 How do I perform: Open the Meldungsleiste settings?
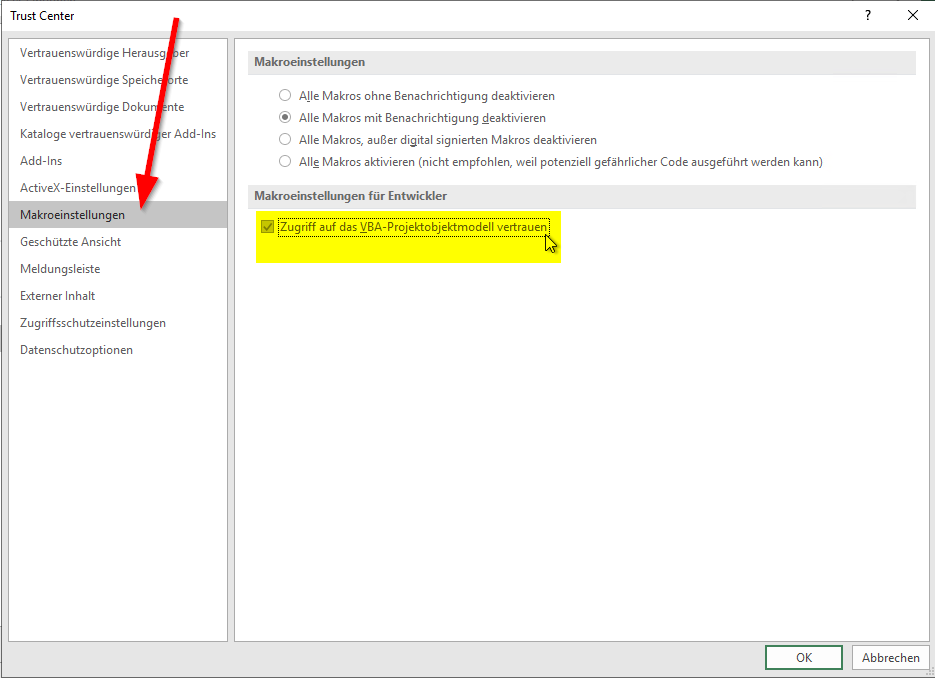coord(60,269)
